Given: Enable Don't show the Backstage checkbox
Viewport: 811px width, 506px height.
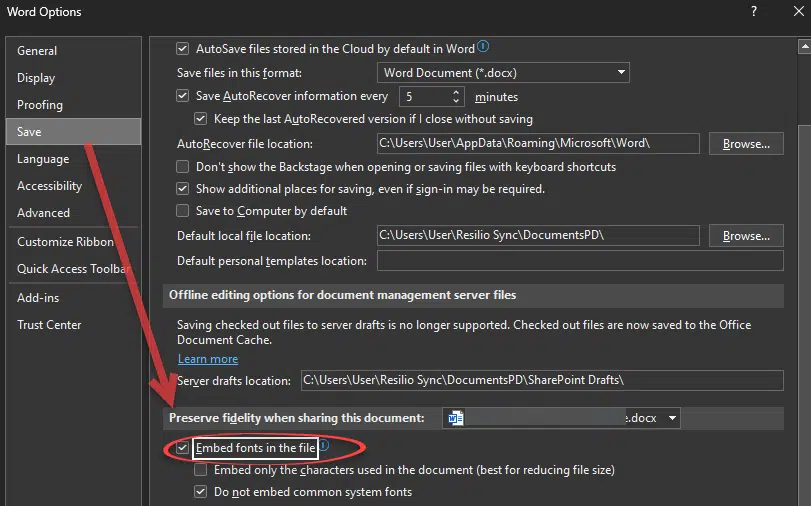Looking at the screenshot, I should tap(183, 167).
